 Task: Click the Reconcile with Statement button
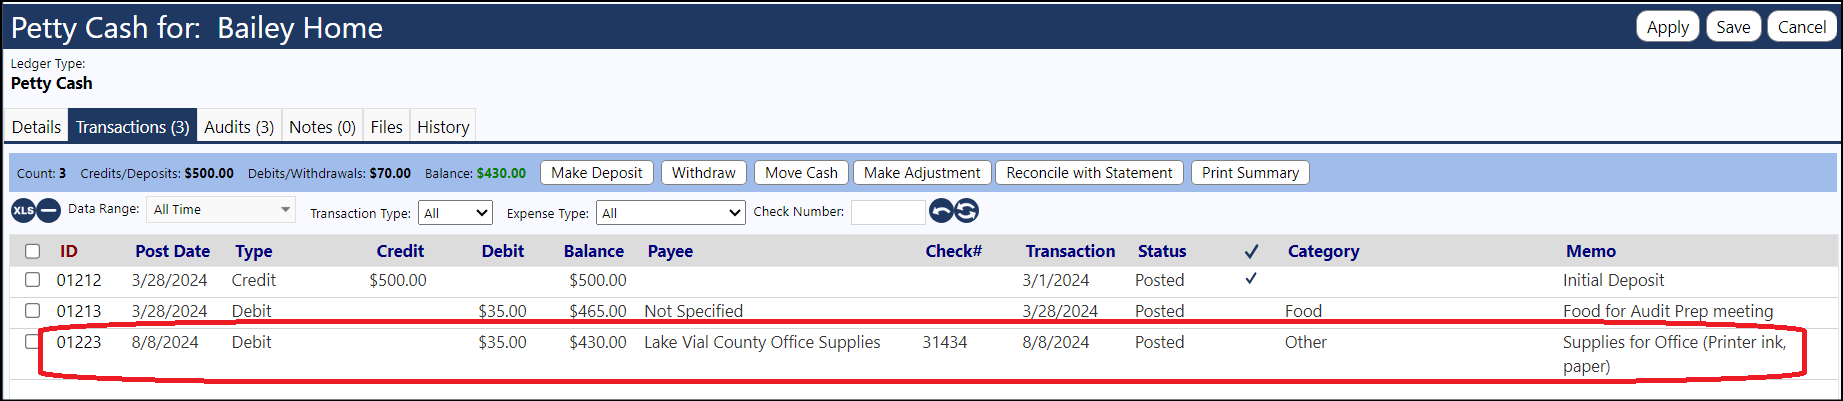click(x=1089, y=173)
